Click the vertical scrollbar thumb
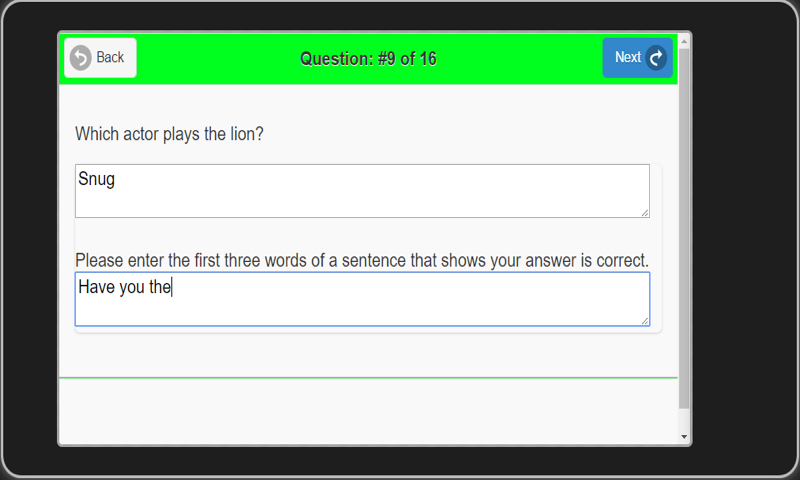The height and width of the screenshot is (480, 800). click(684, 220)
